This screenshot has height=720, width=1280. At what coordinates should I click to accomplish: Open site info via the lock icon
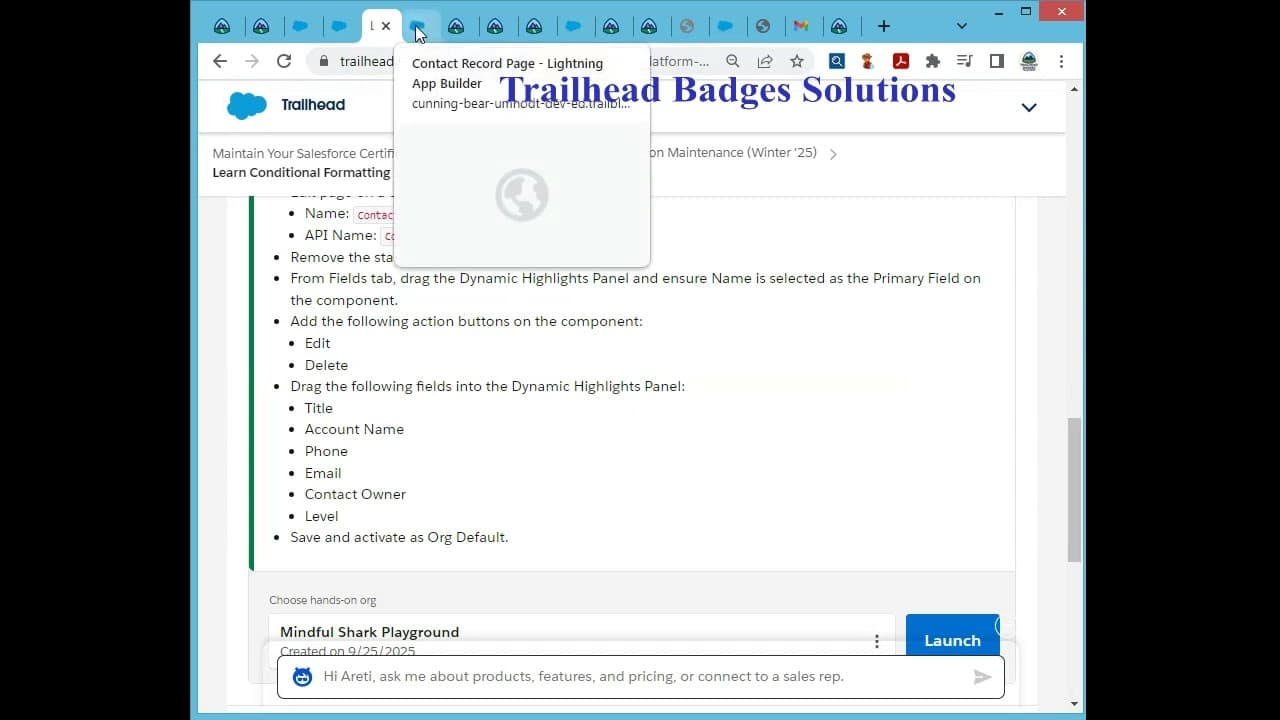click(x=323, y=61)
